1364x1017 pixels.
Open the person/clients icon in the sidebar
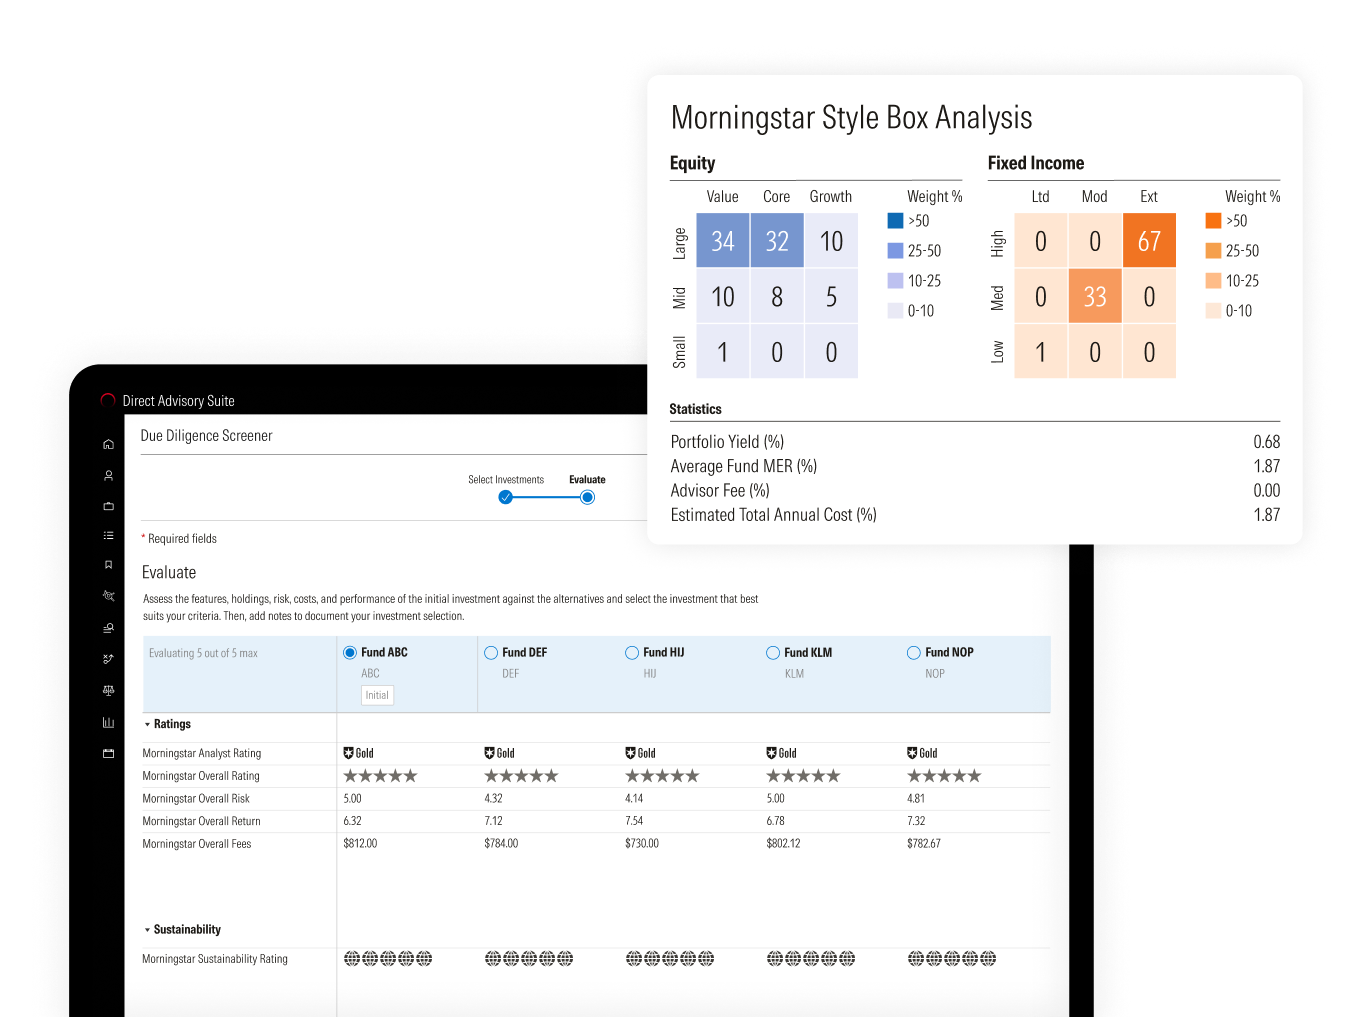108,476
